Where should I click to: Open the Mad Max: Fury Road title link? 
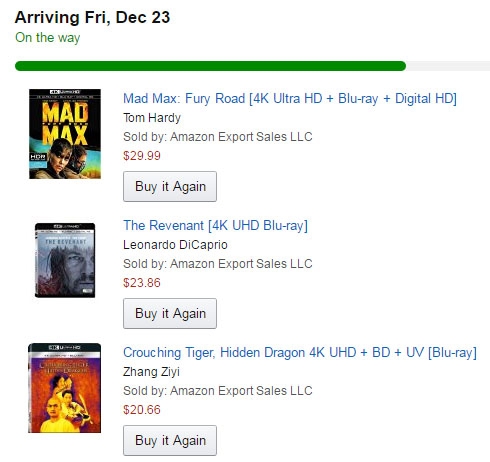[x=290, y=99]
